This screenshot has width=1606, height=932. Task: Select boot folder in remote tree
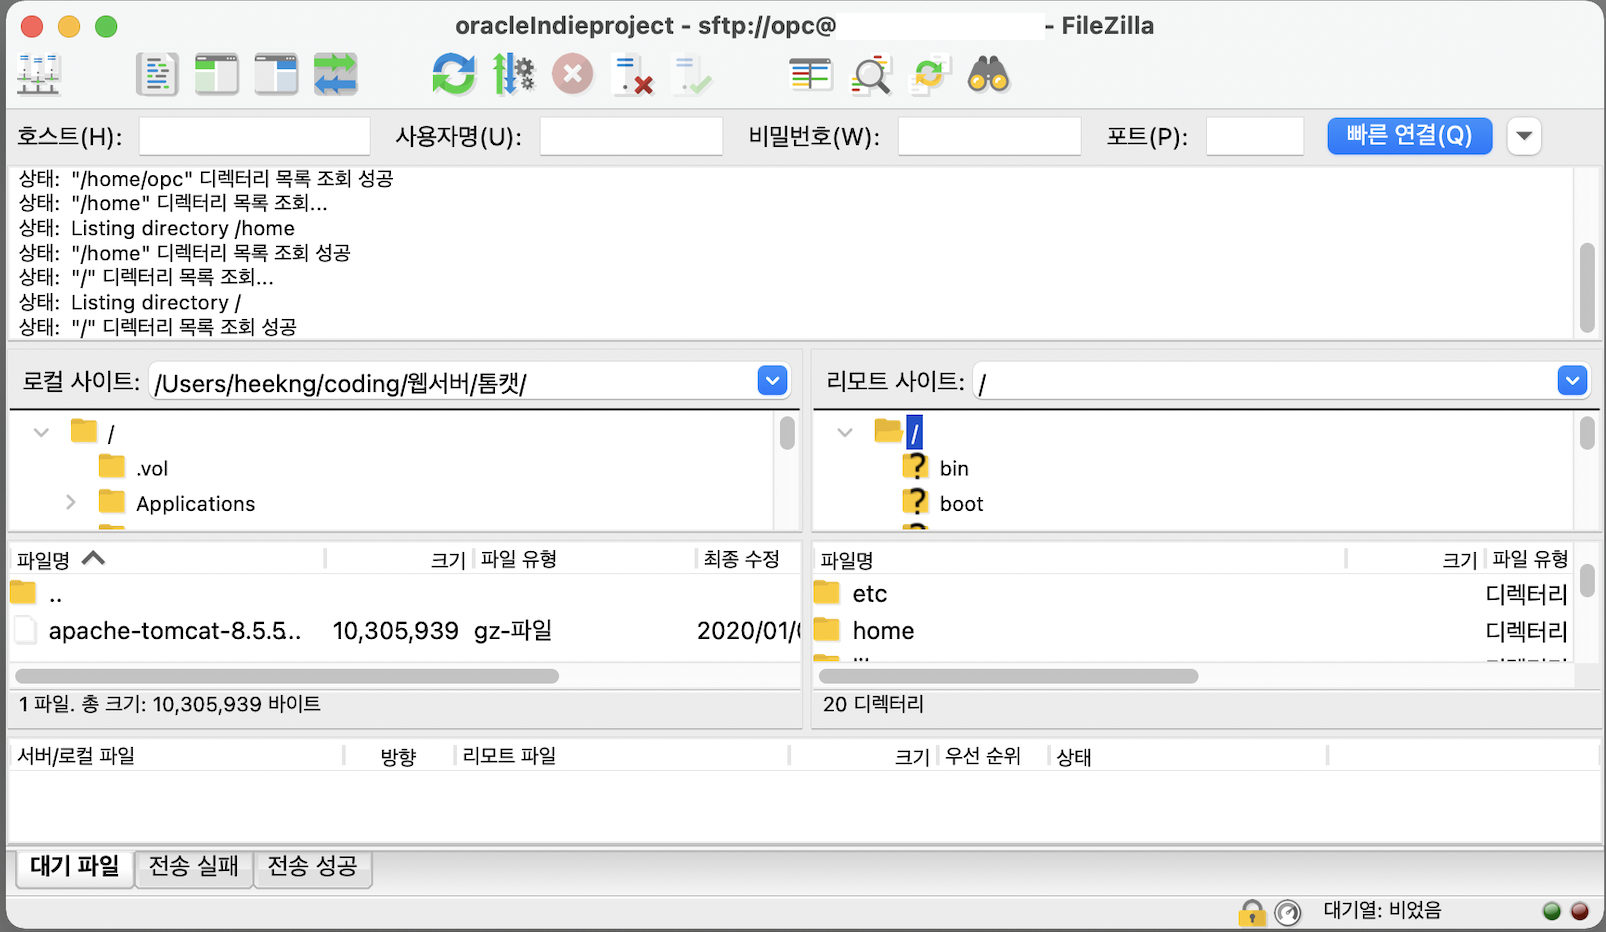[961, 504]
